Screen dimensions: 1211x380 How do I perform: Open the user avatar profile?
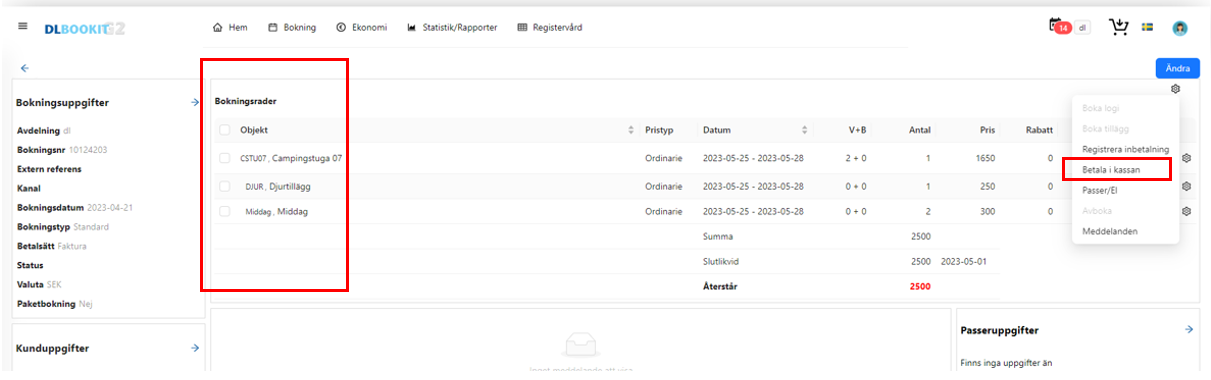point(1180,28)
